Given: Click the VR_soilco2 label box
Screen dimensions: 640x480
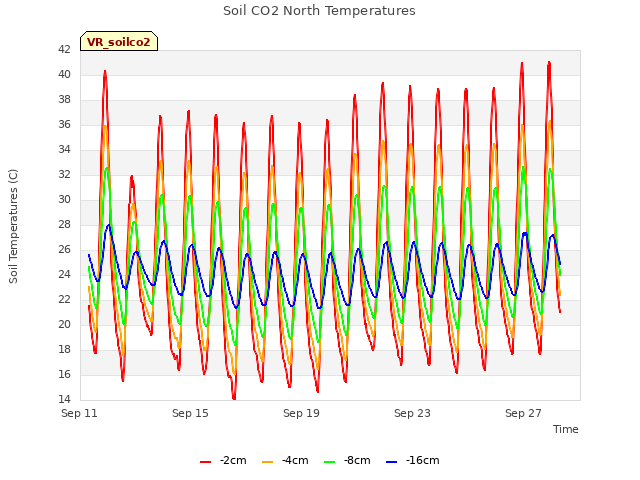Looking at the screenshot, I should (x=119, y=42).
